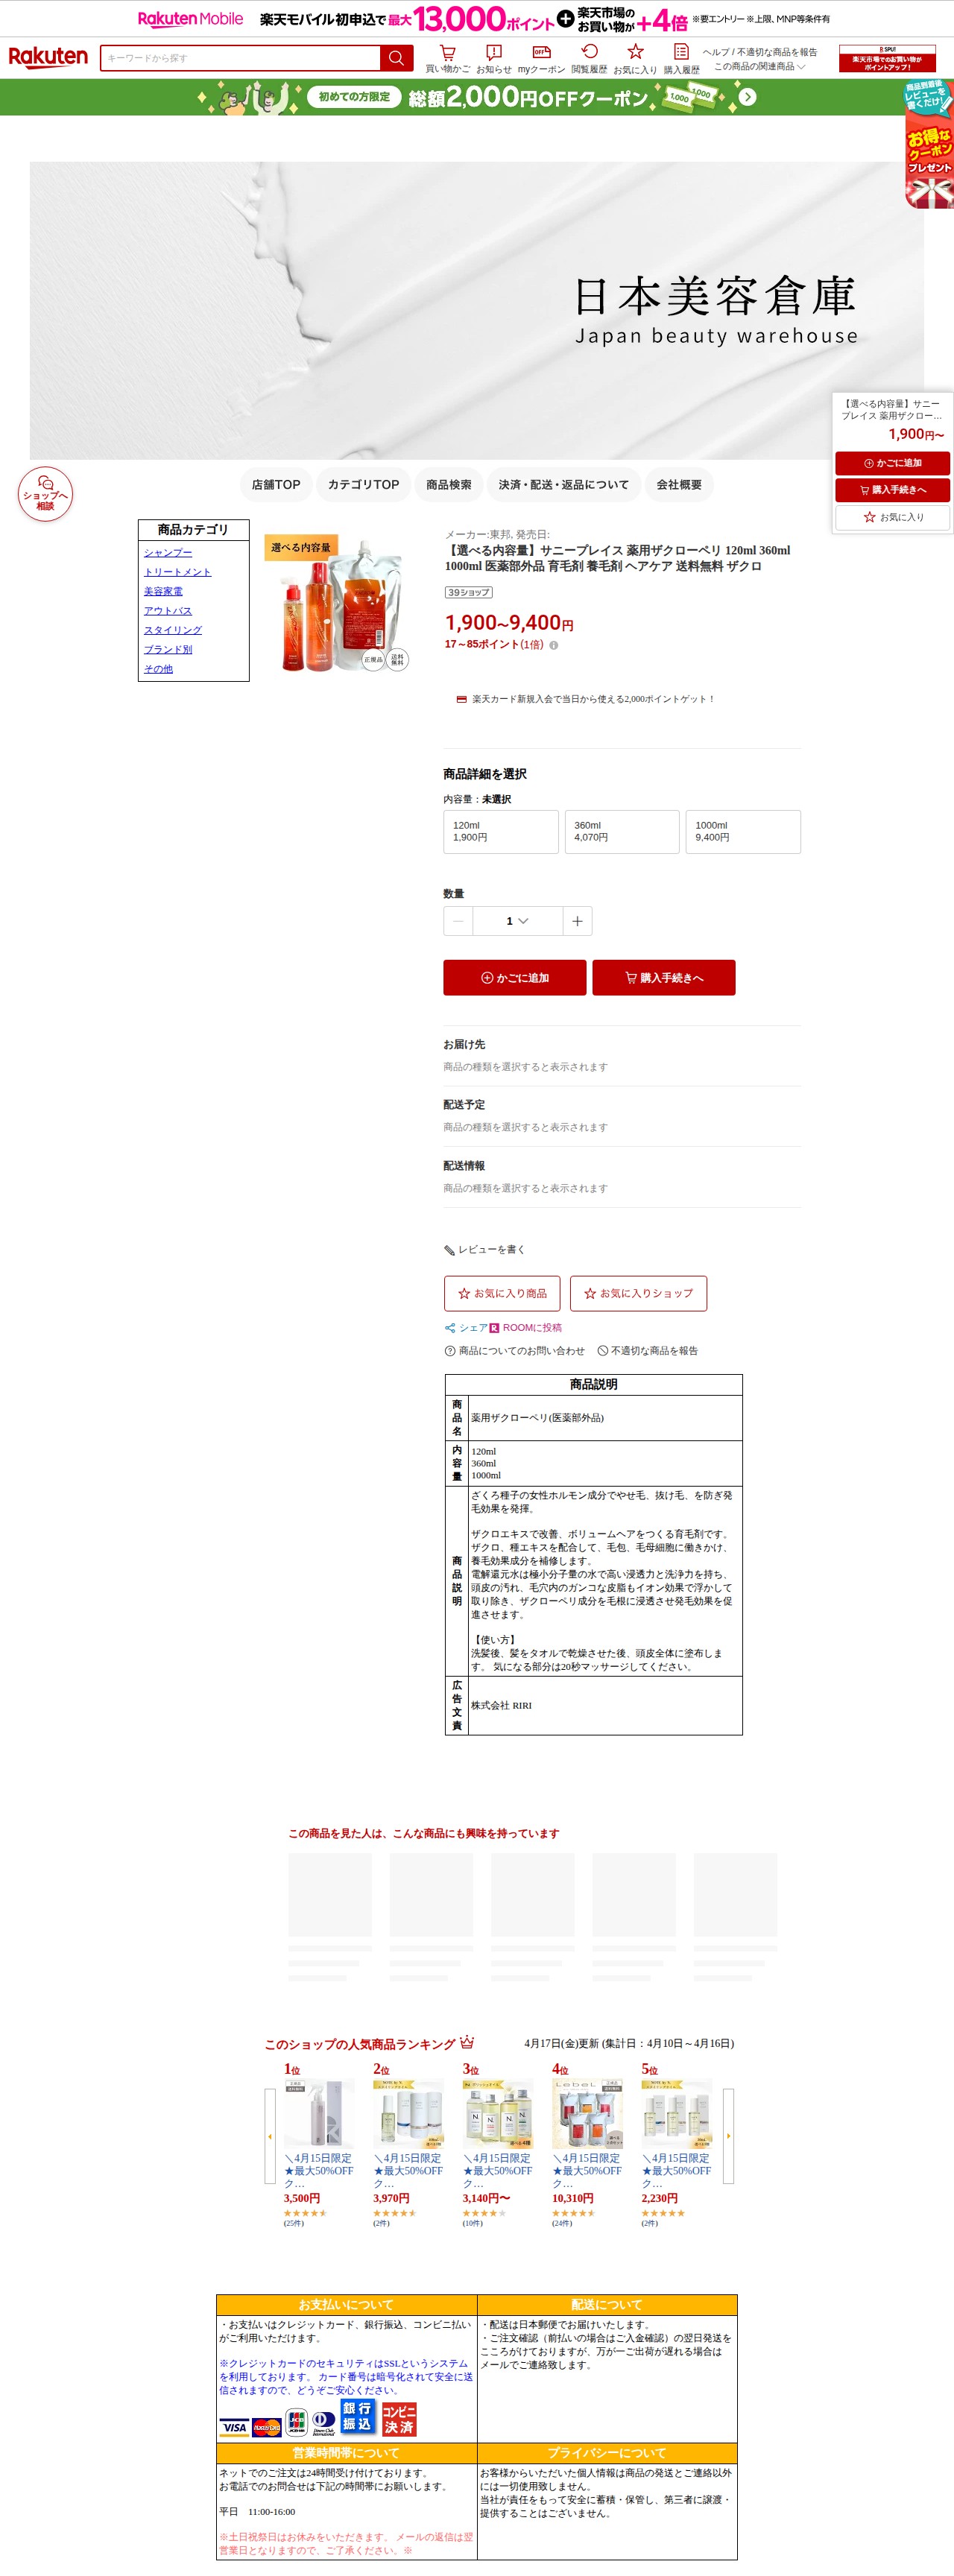Click the 日本美容倉庫 shop header banner
This screenshot has width=954, height=2576.
click(x=477, y=310)
